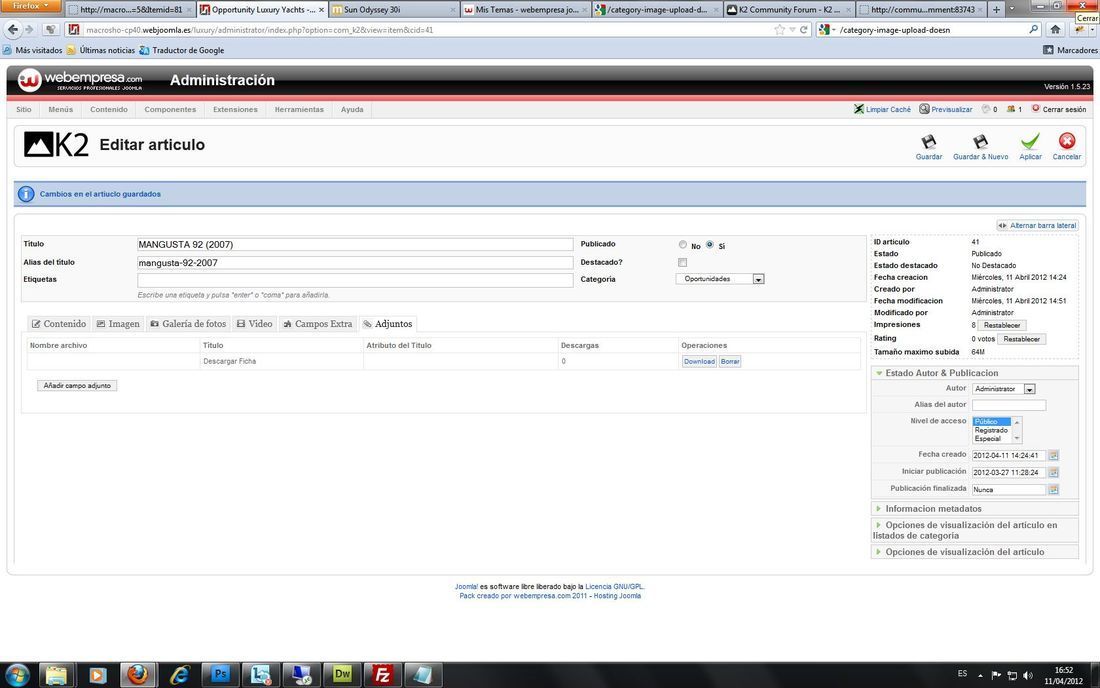Click the volume icon in system tray
The height and width of the screenshot is (688, 1100).
[x=1028, y=675]
